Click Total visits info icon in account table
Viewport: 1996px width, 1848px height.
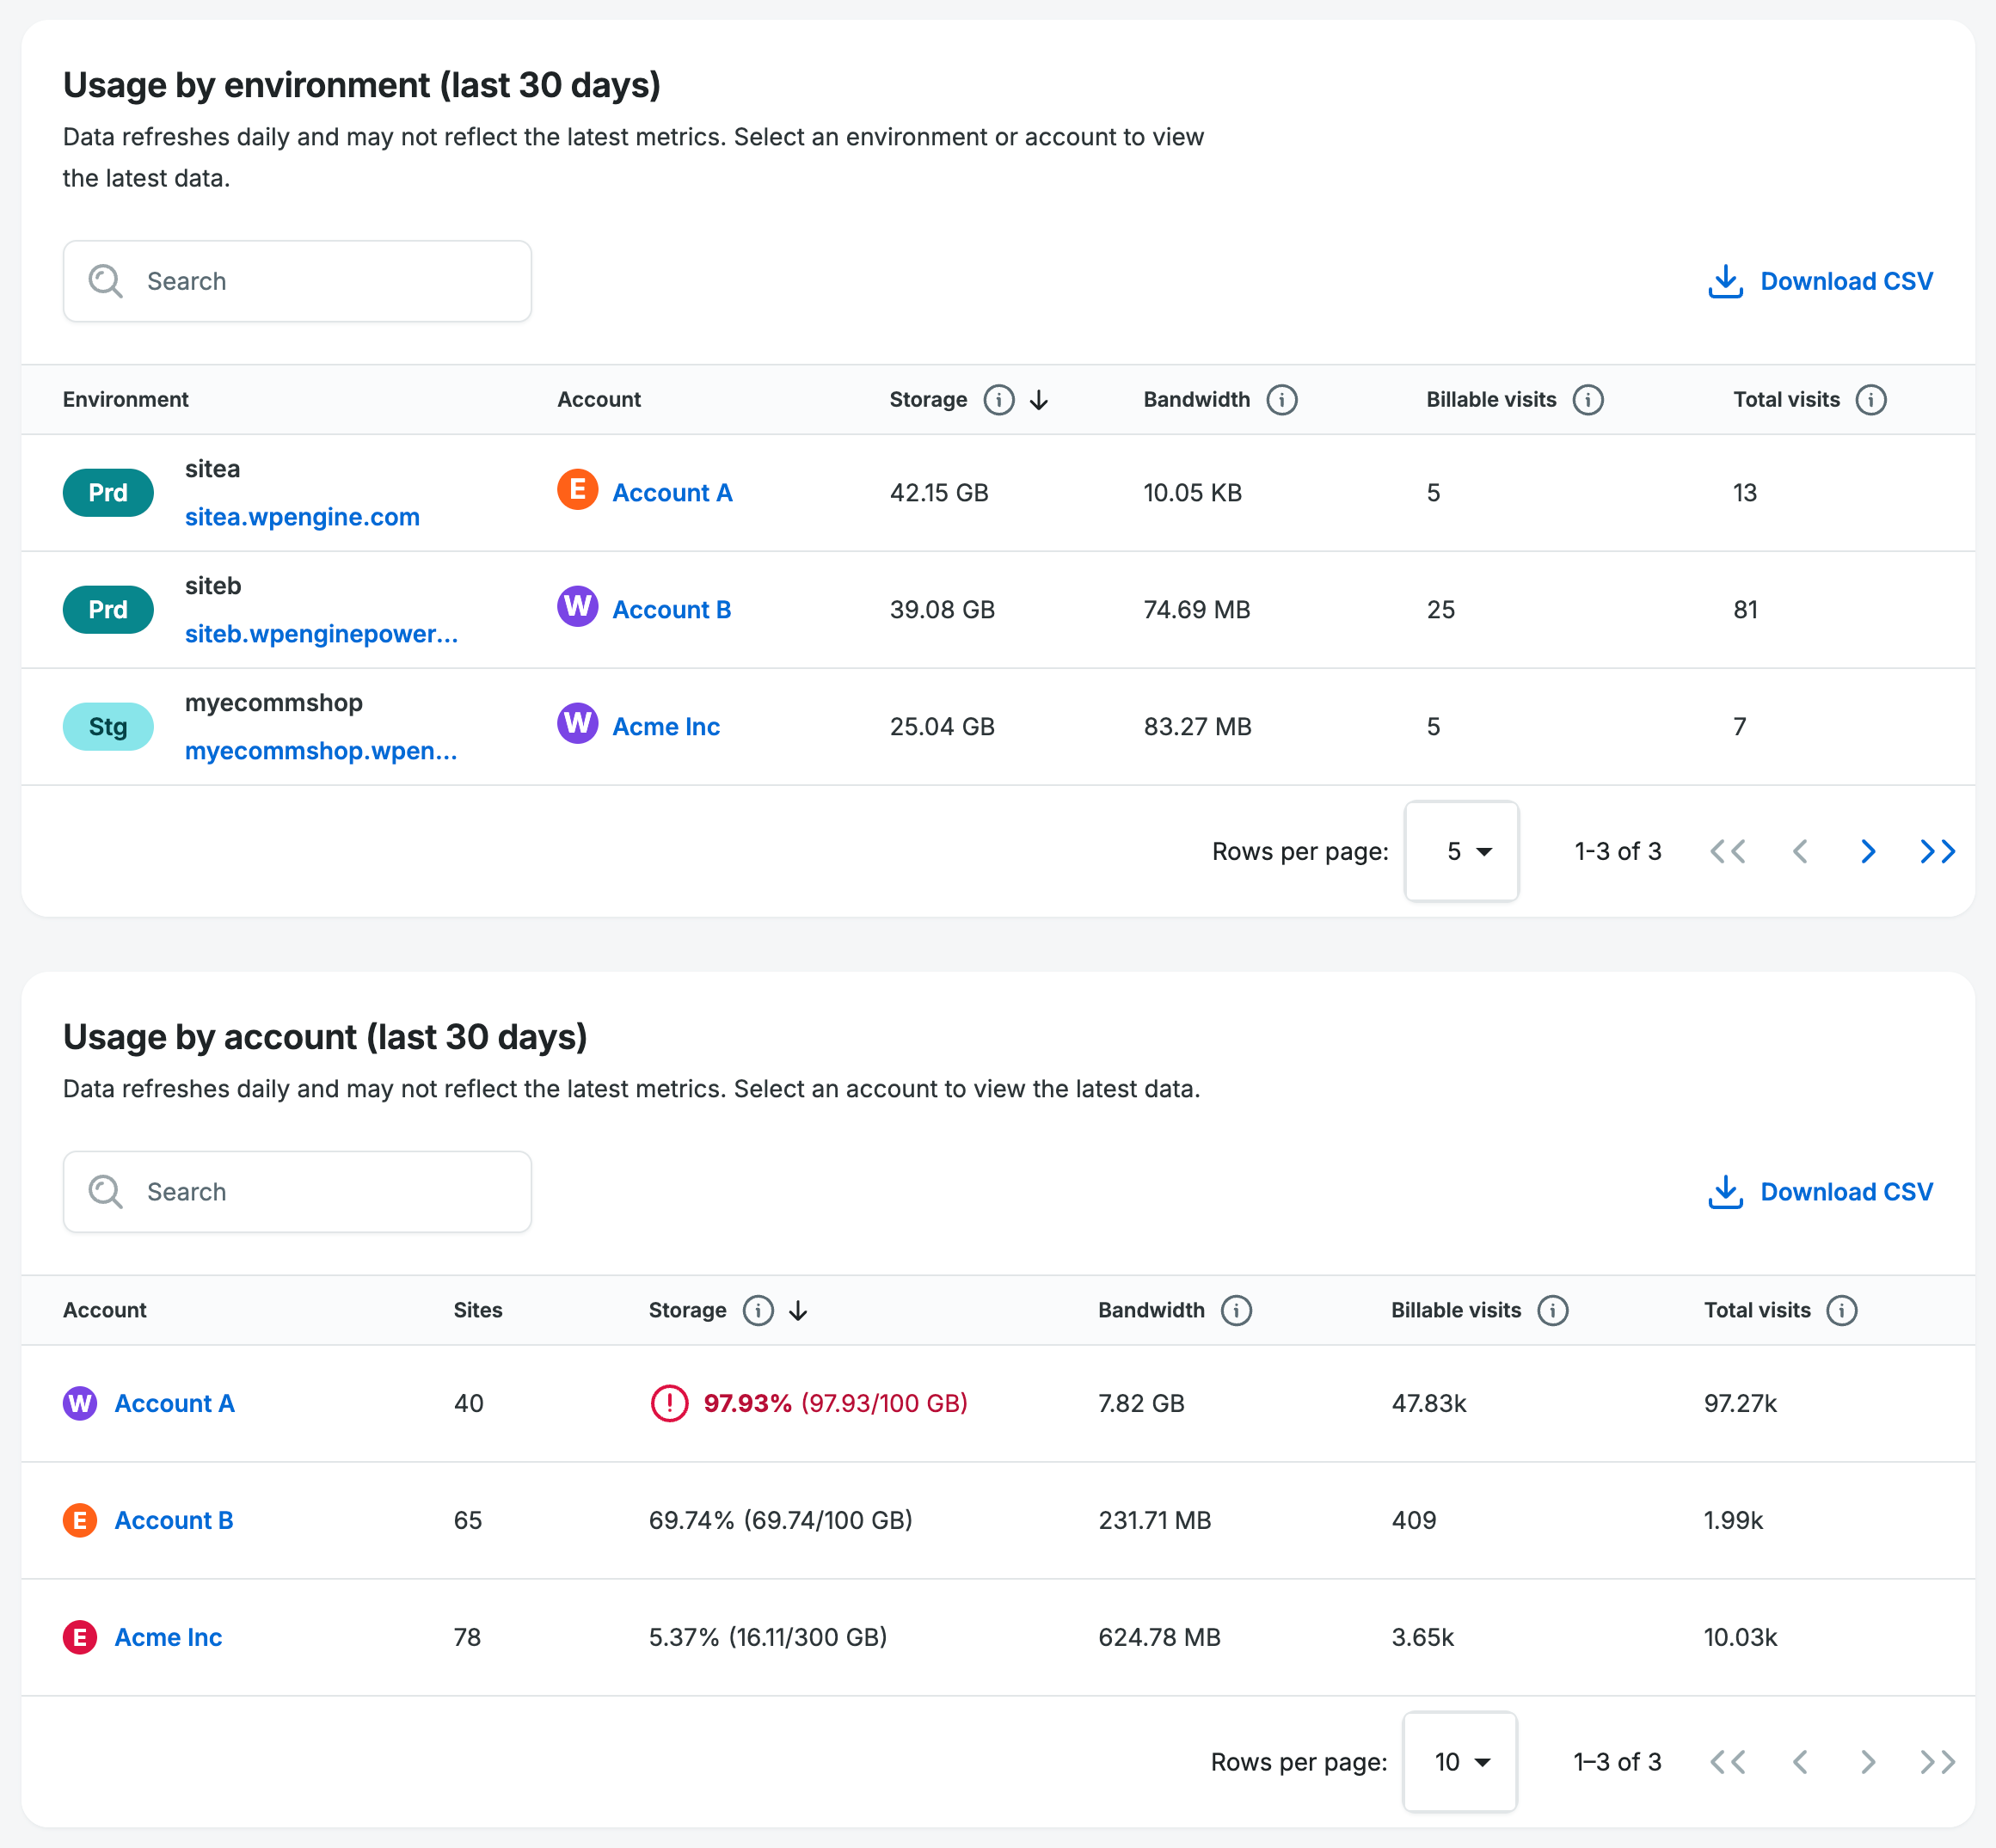pos(1841,1310)
